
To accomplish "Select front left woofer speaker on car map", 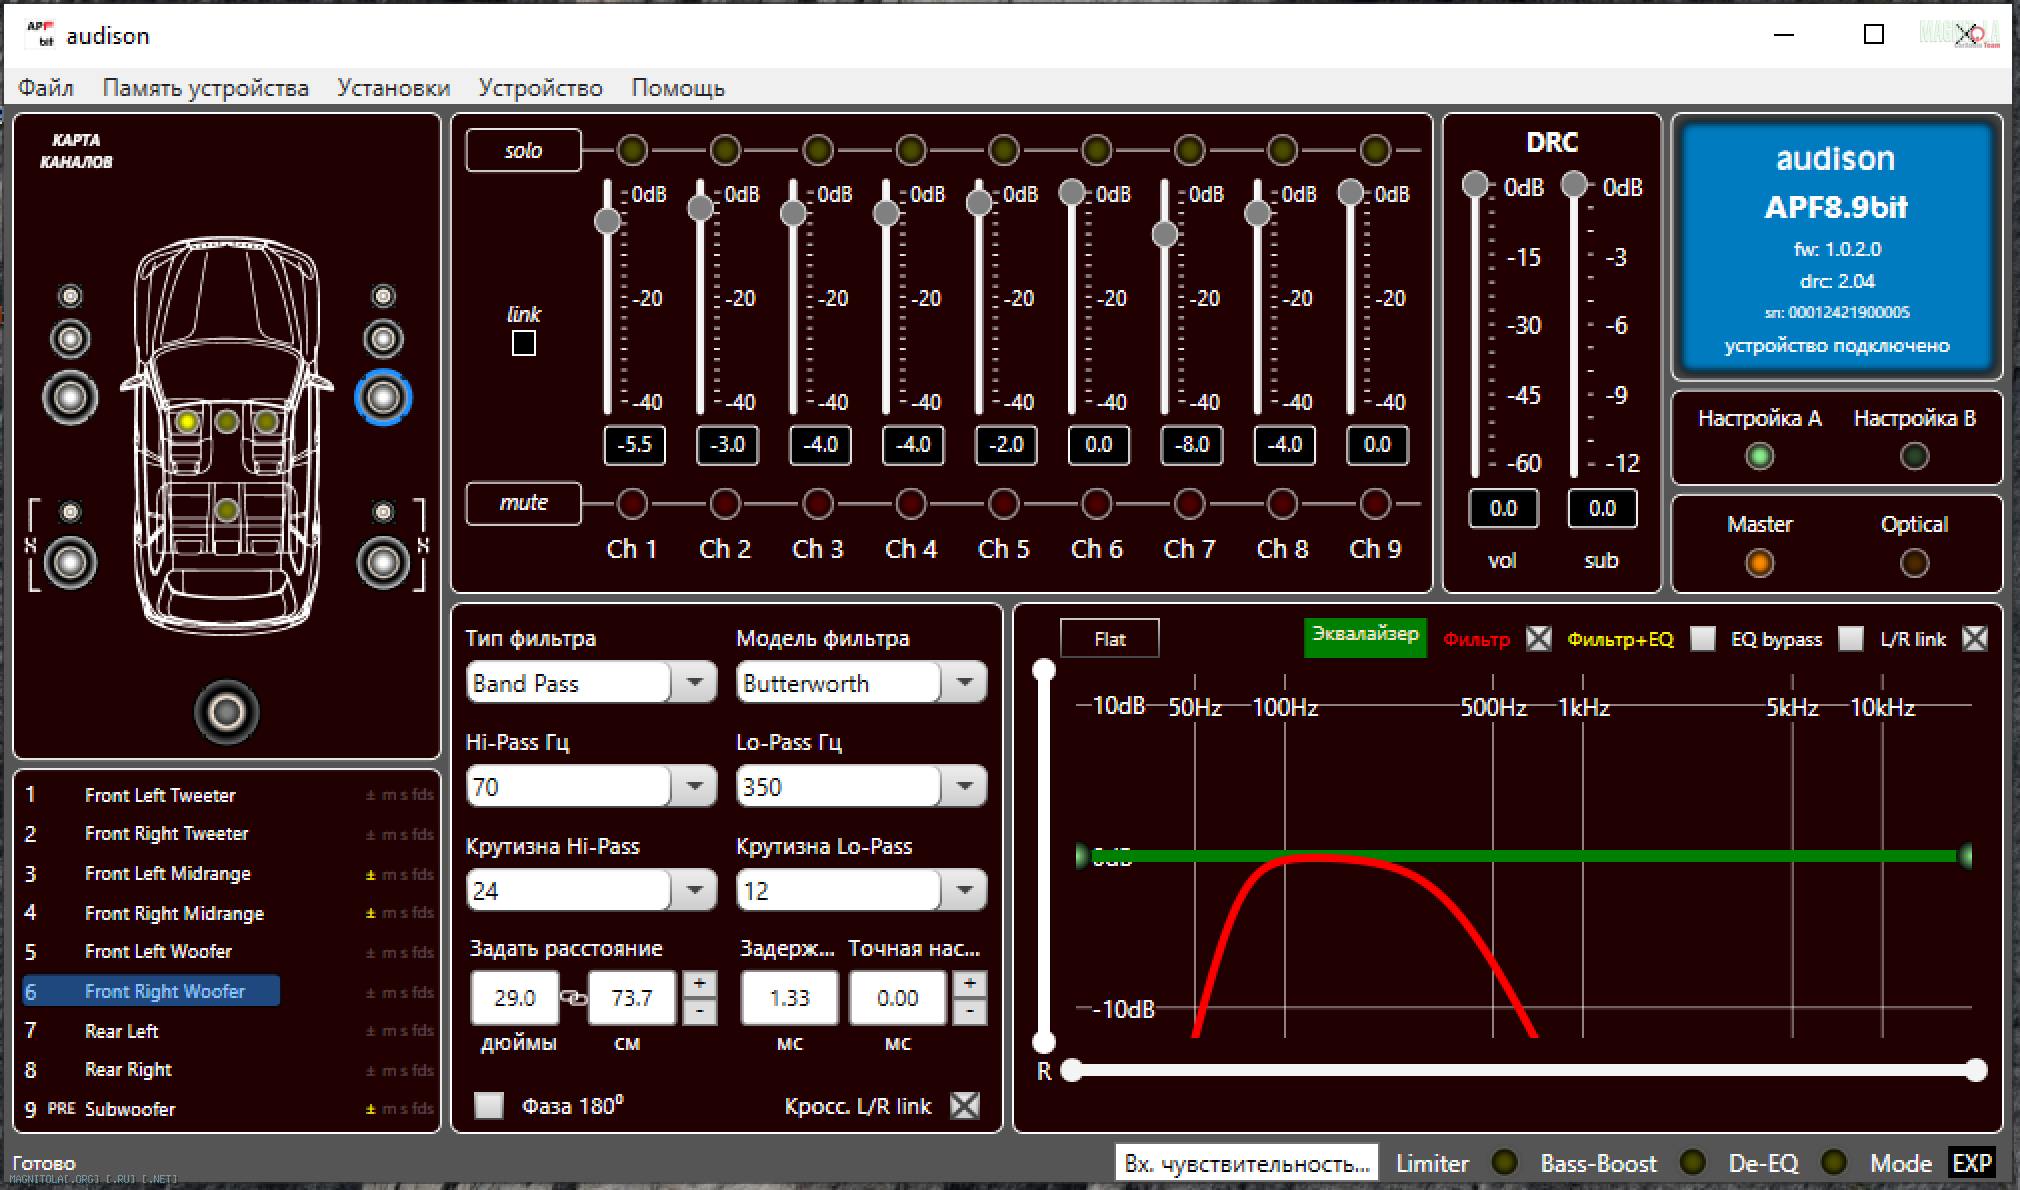I will click(x=70, y=397).
